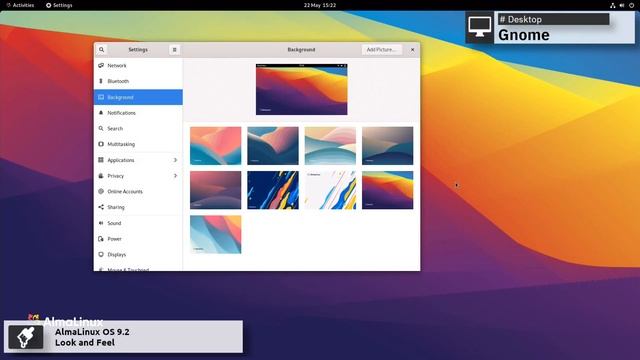
Task: Click the volume icon in top bar
Action: click(622, 5)
